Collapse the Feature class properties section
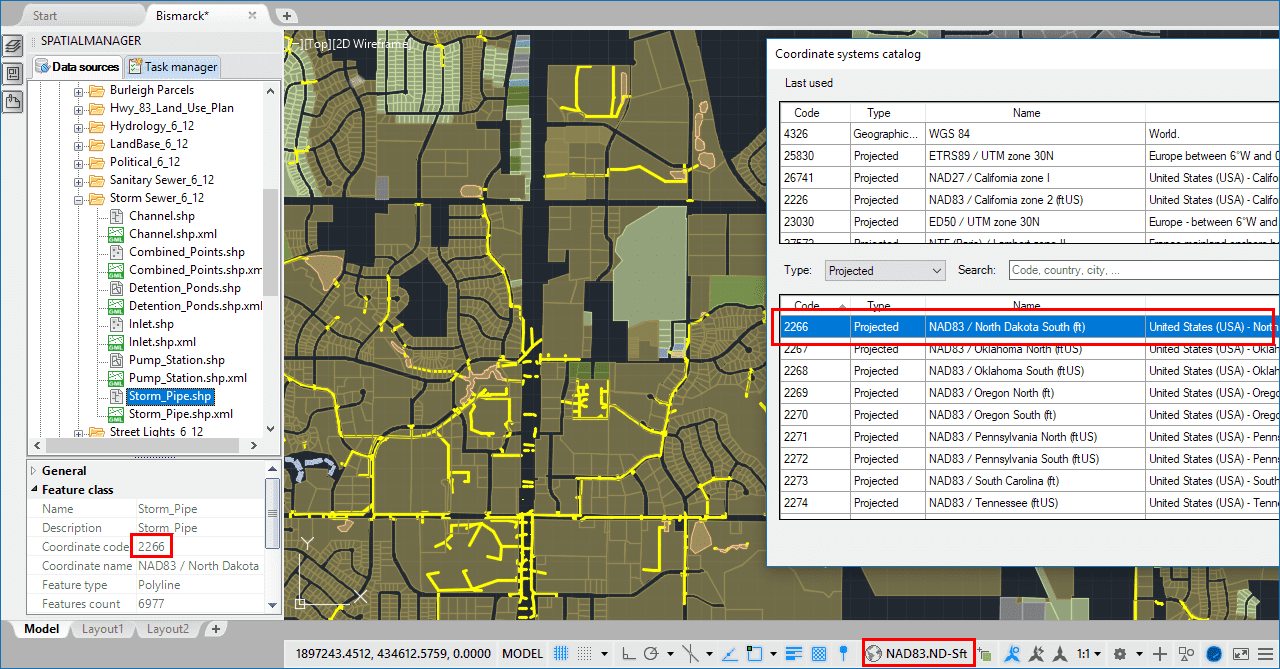The height and width of the screenshot is (669, 1280). click(34, 490)
